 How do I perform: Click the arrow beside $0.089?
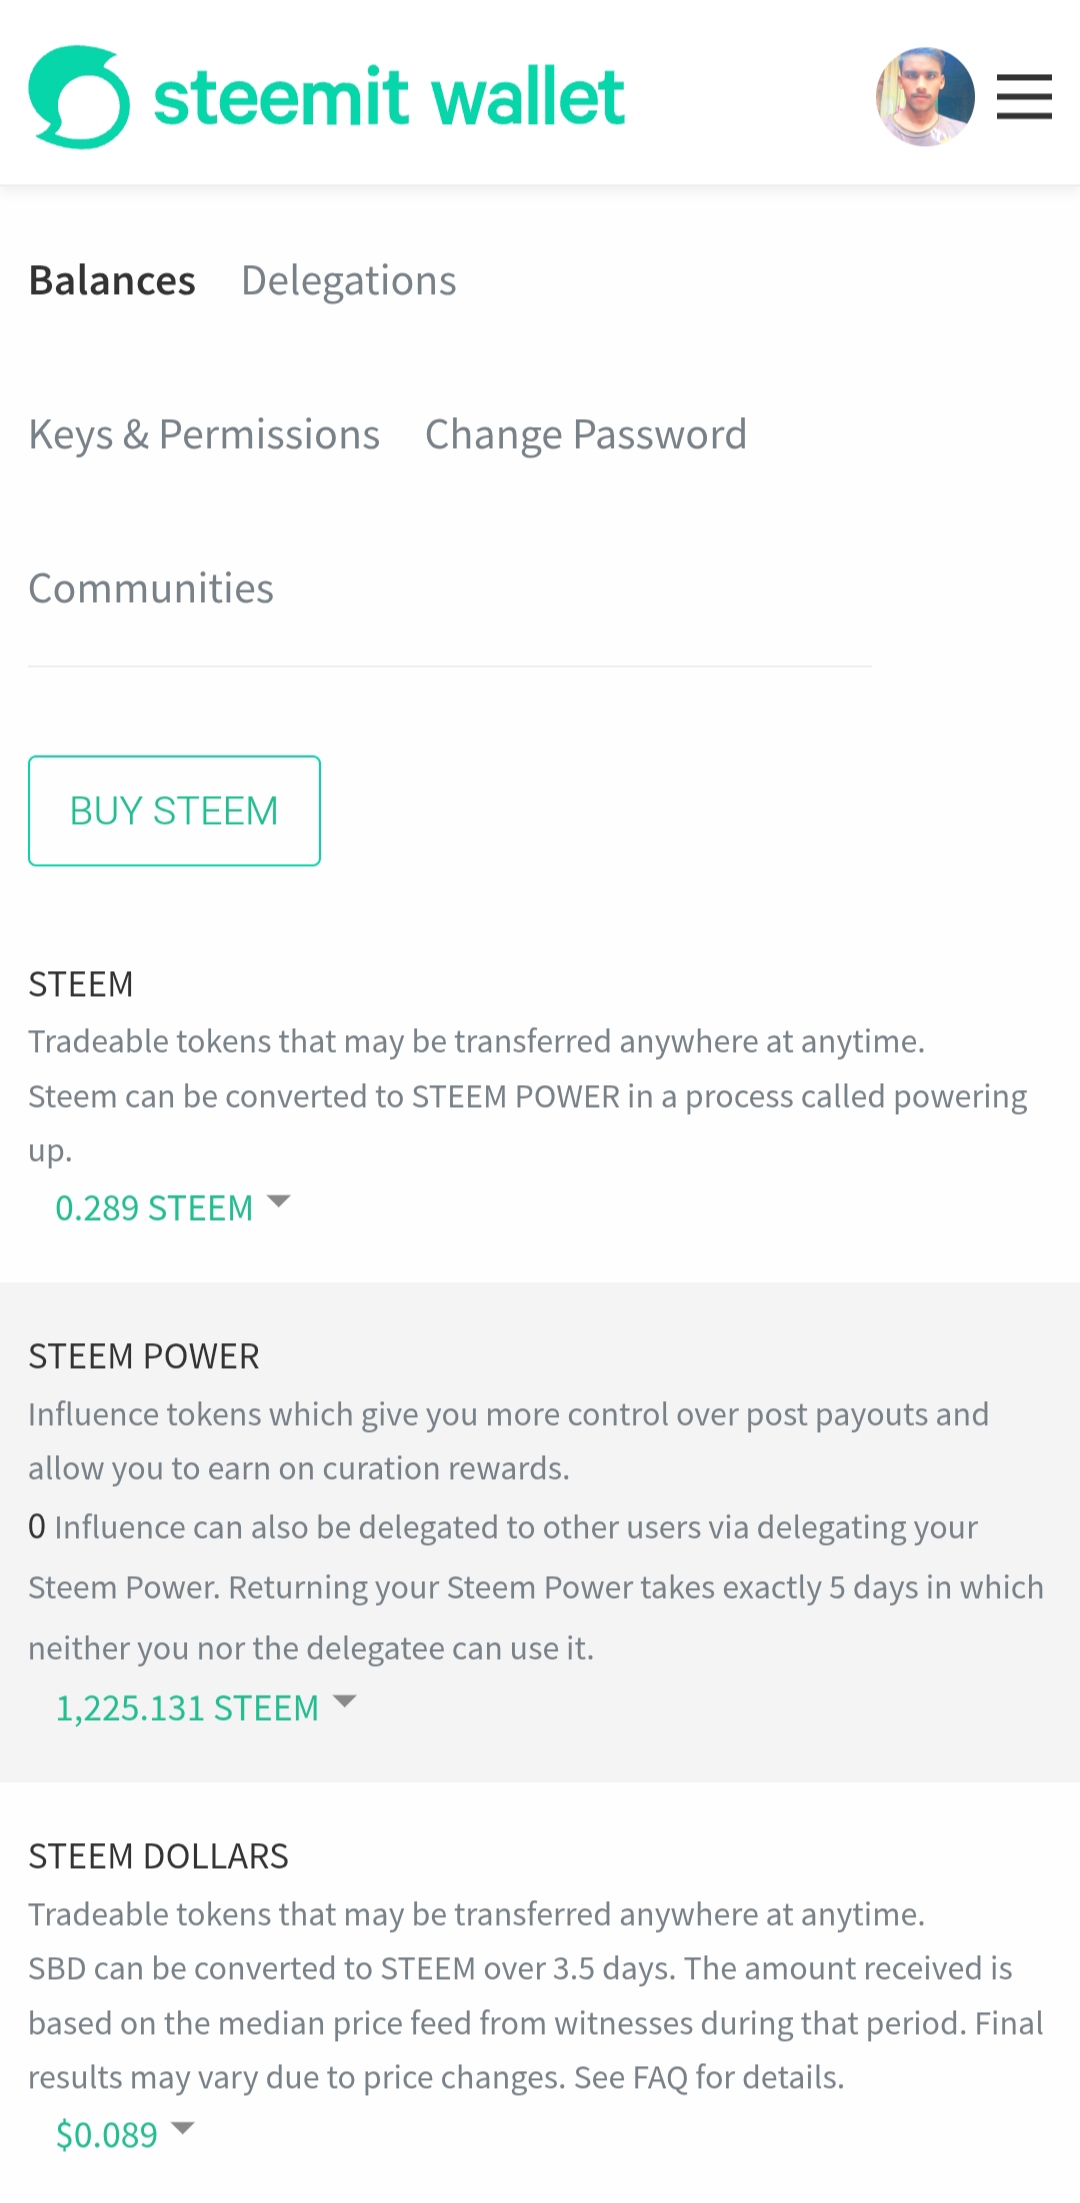183,2128
